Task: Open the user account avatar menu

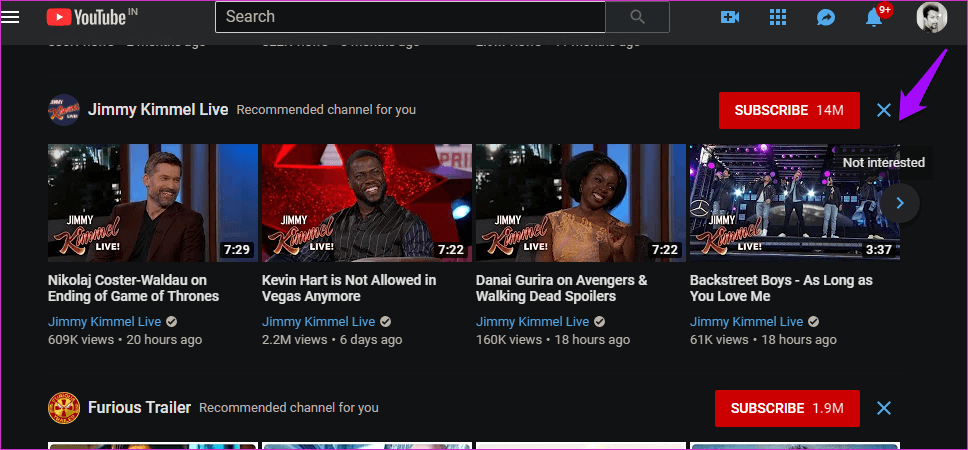Action: 931,17
